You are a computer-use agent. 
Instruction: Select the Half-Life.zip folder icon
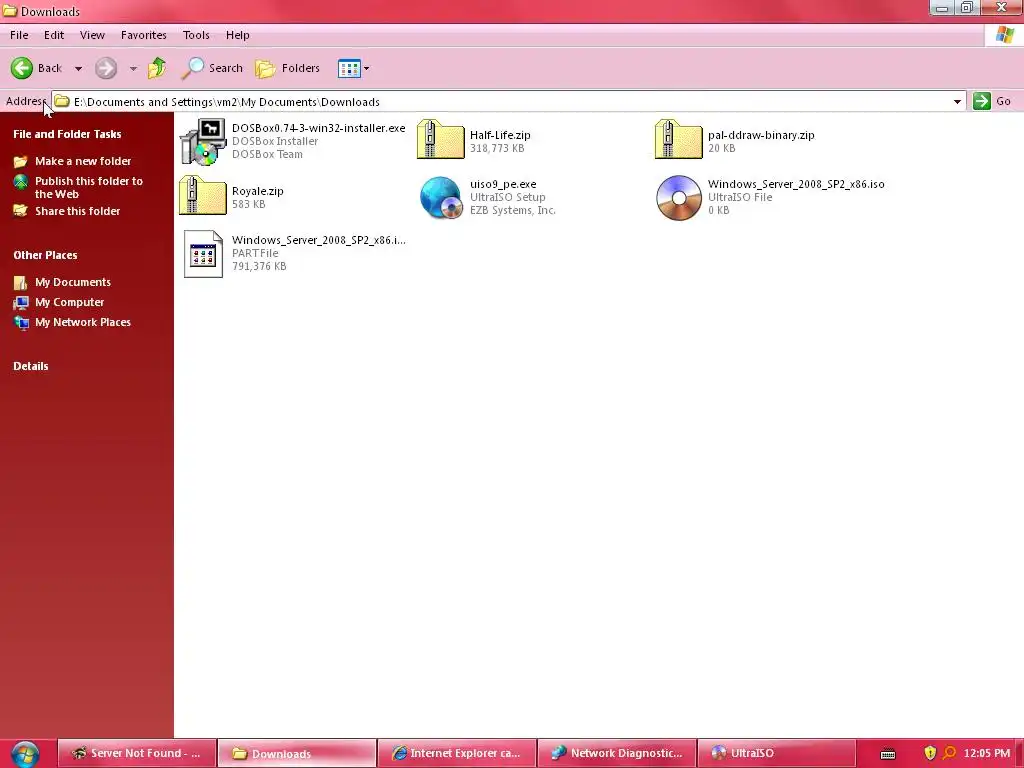point(441,139)
